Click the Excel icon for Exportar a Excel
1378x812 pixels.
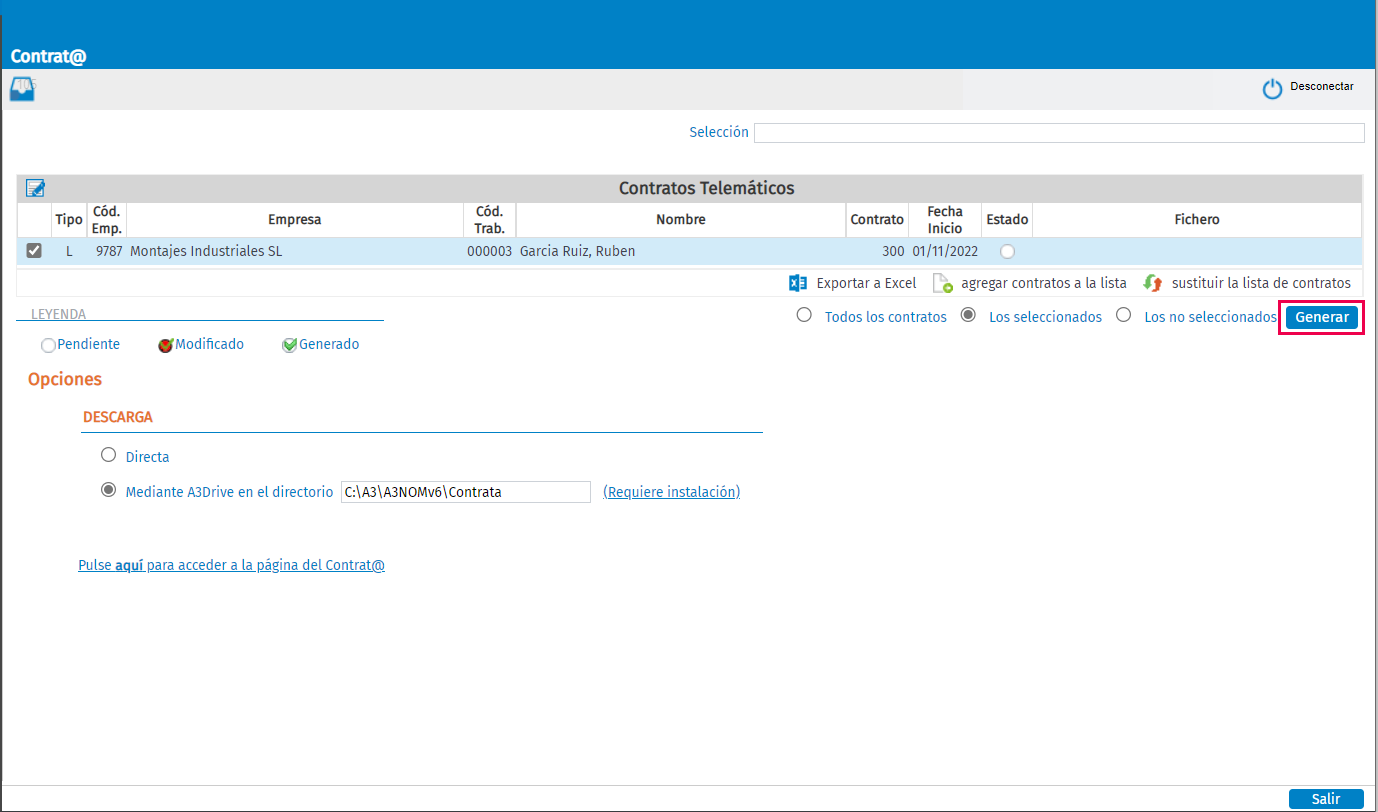pyautogui.click(x=798, y=283)
